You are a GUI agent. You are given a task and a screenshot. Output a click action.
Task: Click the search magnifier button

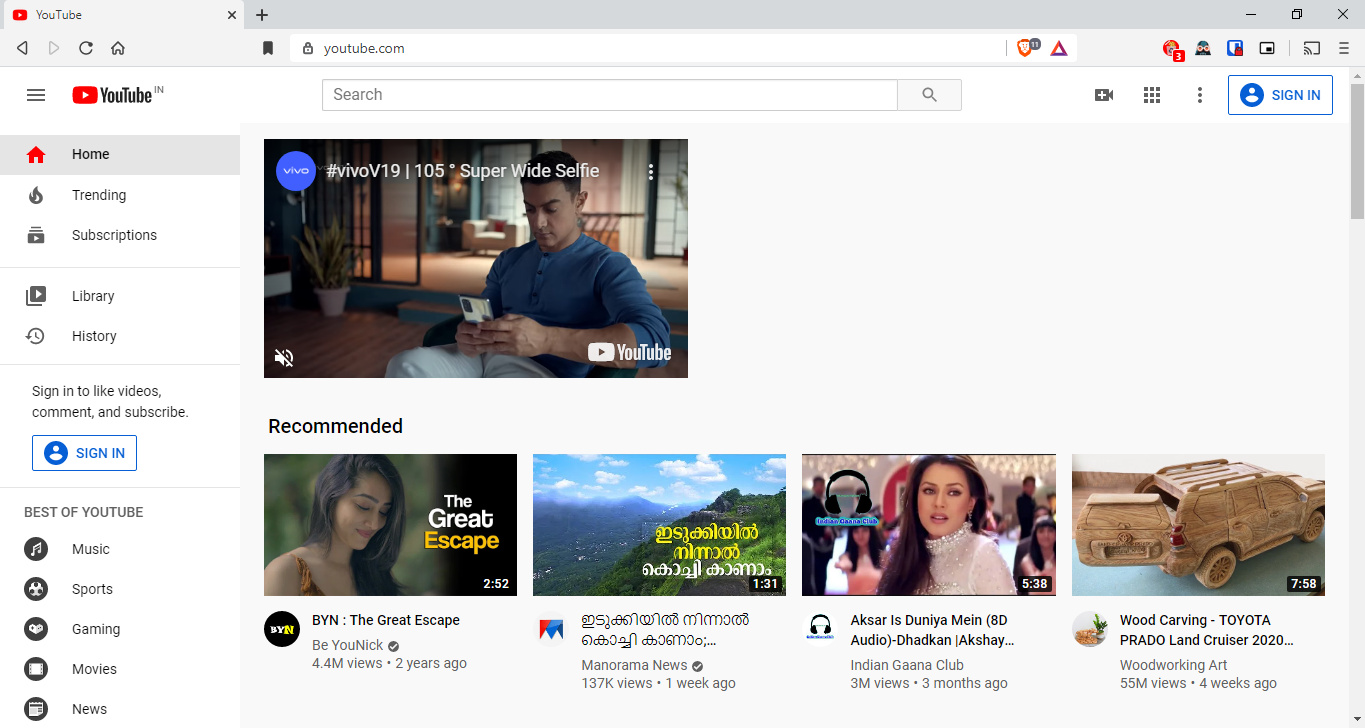[929, 95]
